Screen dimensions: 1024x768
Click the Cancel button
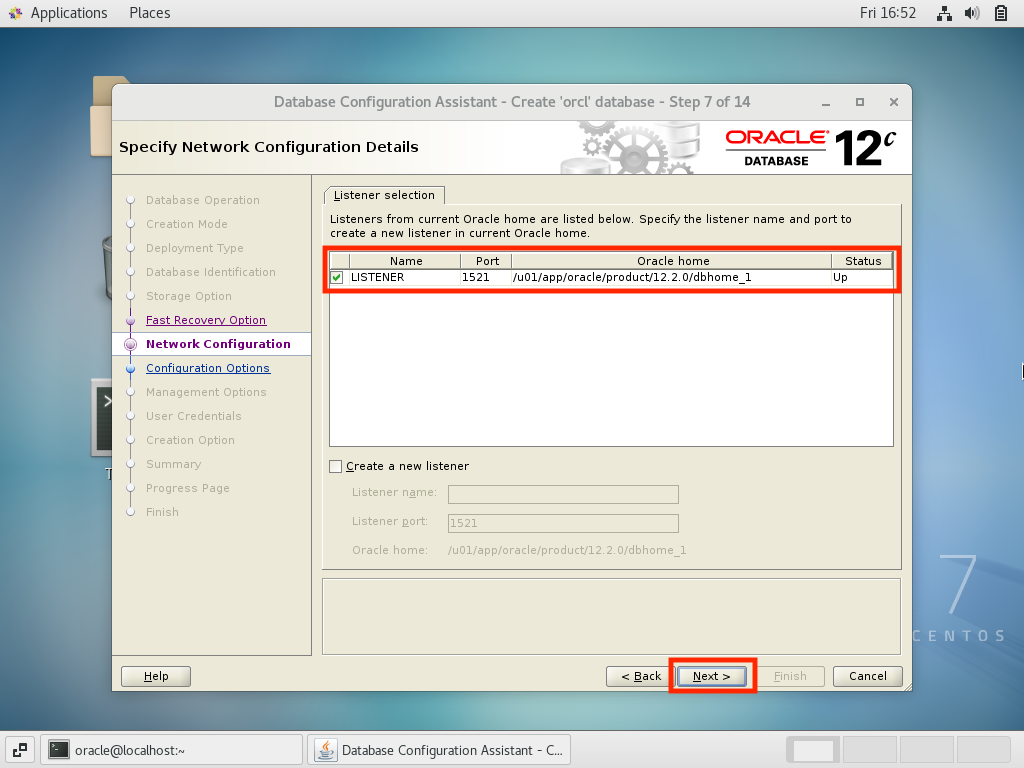pos(867,677)
